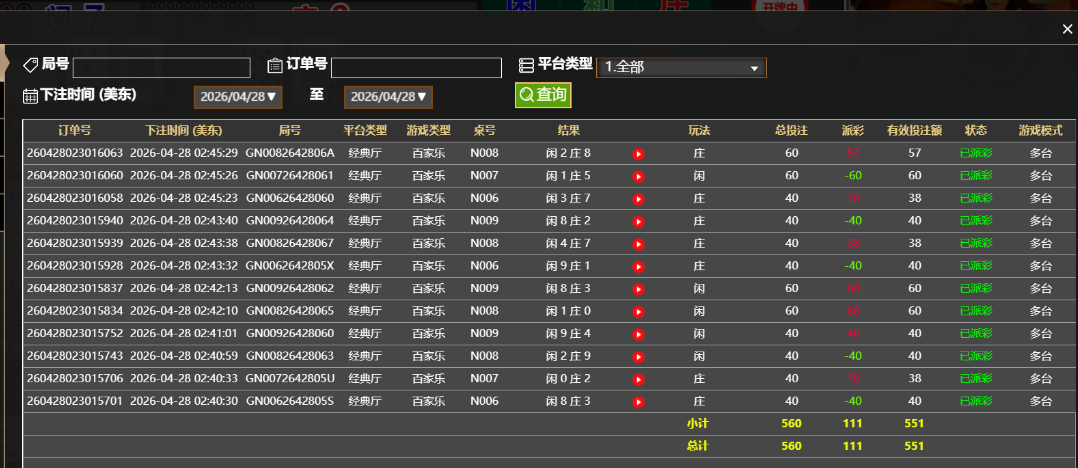Focus the 订单号 input field
The width and height of the screenshot is (1078, 468).
(x=416, y=68)
